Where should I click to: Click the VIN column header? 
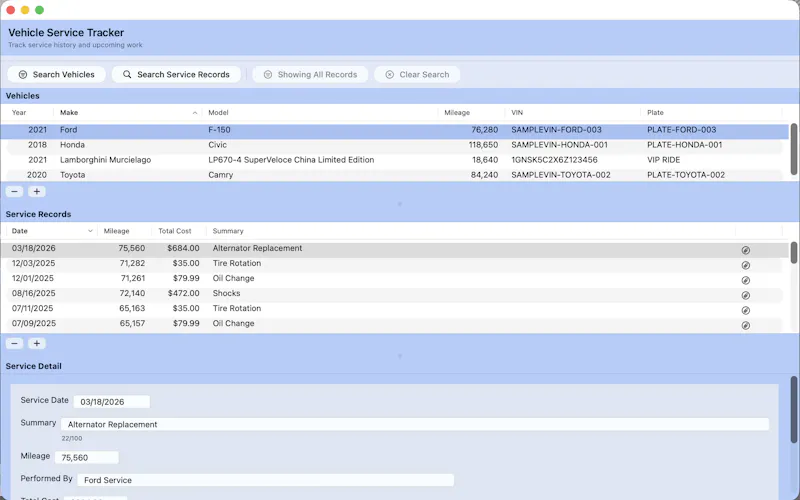[573, 112]
